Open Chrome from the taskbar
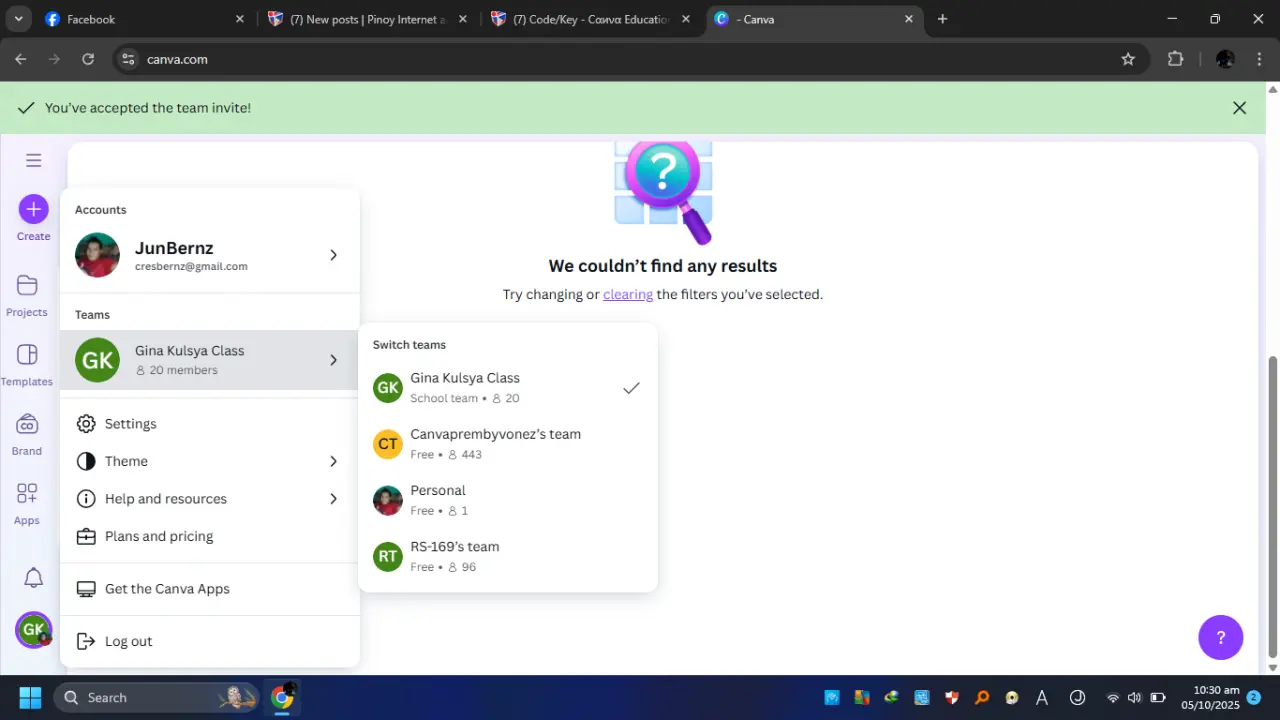 pos(282,697)
